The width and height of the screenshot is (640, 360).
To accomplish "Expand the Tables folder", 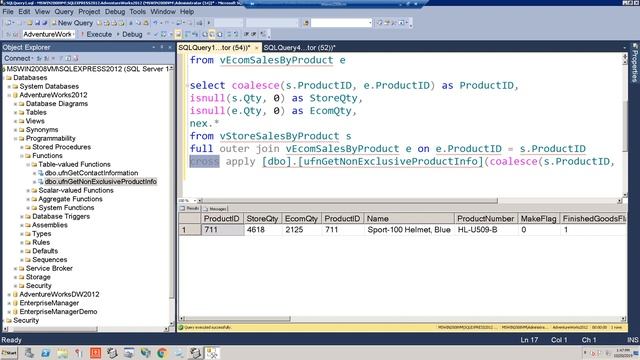I will [x=16, y=113].
